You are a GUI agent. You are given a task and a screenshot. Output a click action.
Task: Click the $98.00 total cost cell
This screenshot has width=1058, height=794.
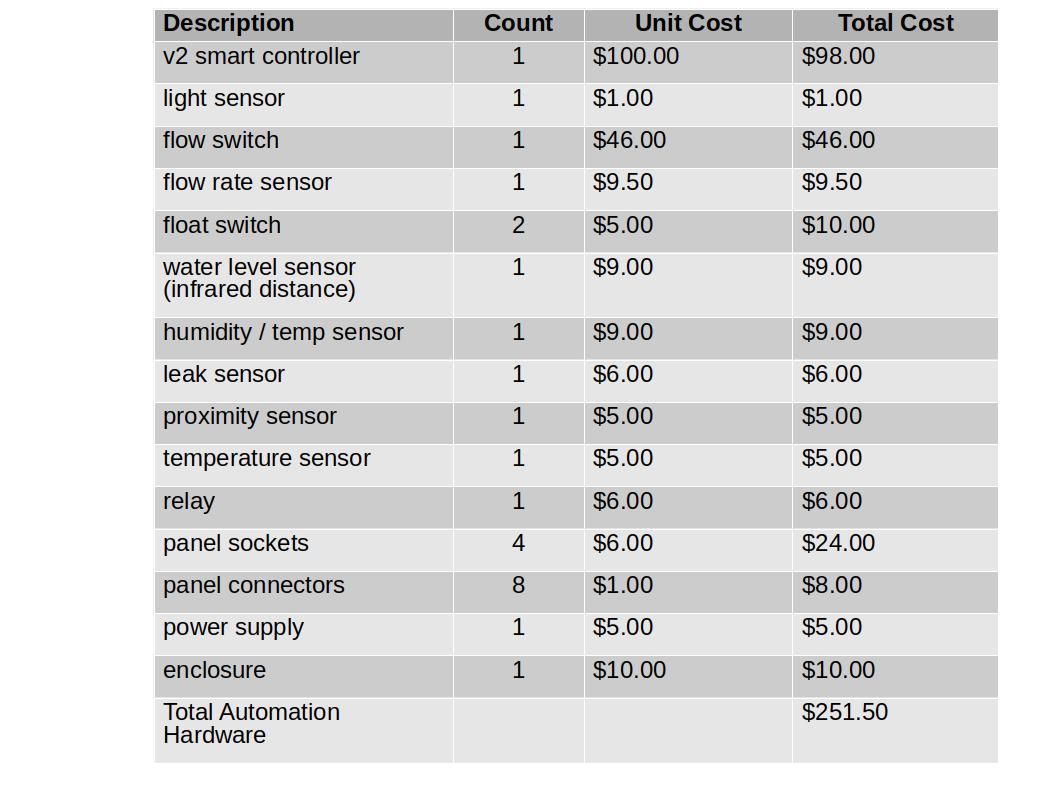[x=895, y=62]
